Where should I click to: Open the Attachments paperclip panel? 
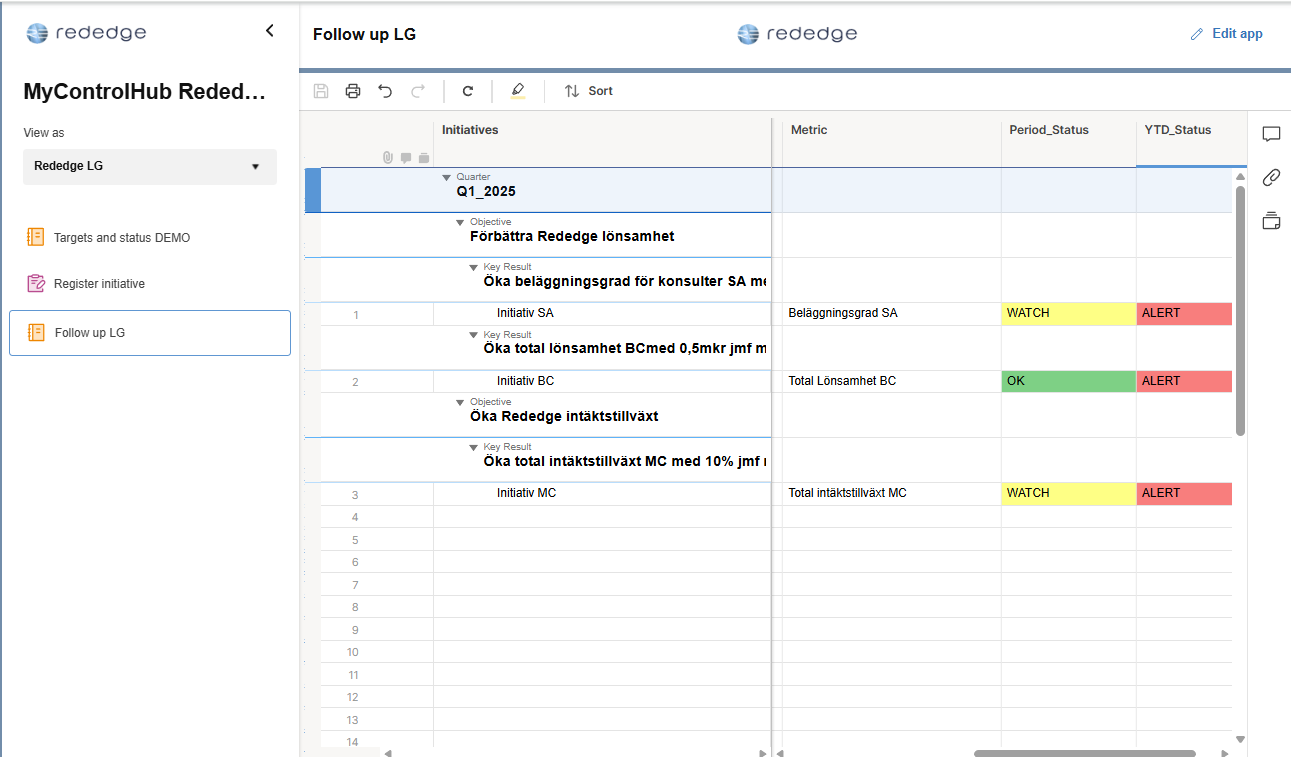pos(1271,178)
